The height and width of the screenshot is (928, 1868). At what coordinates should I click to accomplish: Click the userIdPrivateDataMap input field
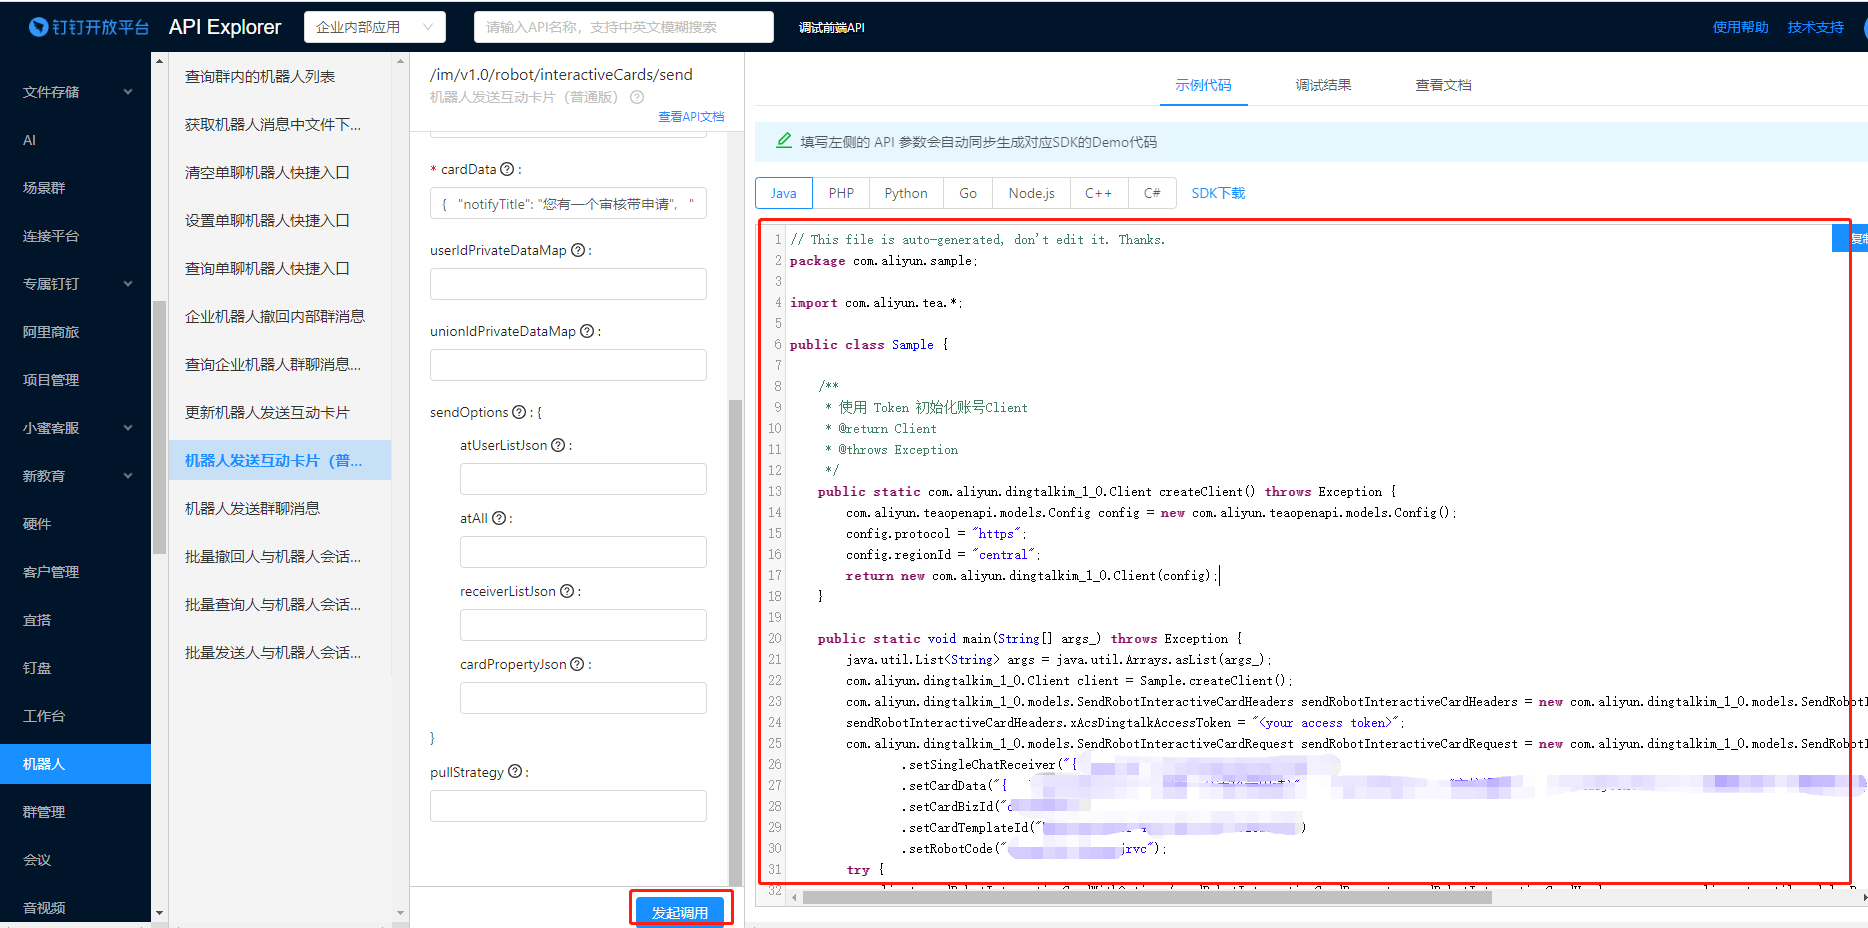pyautogui.click(x=568, y=284)
